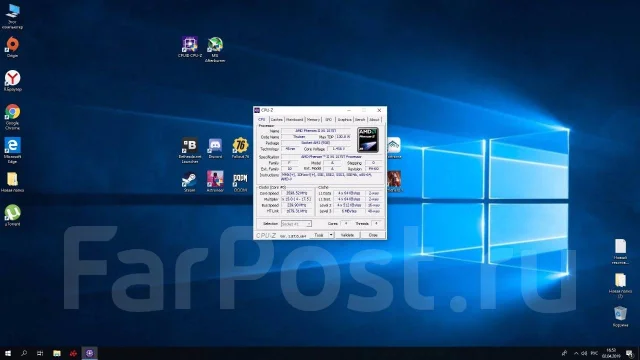Click the processor Name value field

click(x=315, y=131)
